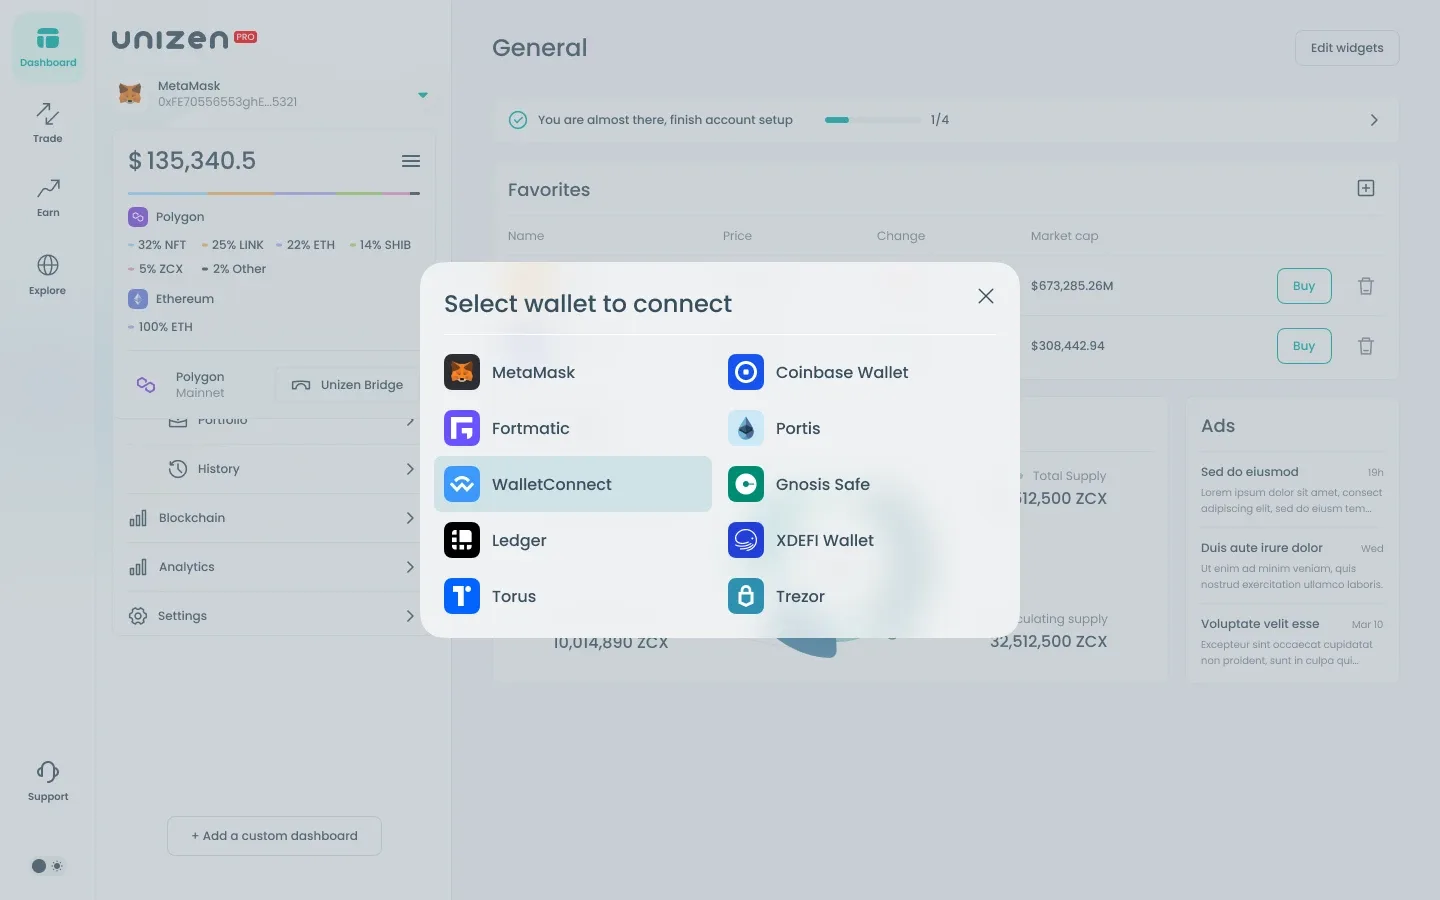
Task: Open the Duis aute irure dolor ad
Action: click(1292, 566)
